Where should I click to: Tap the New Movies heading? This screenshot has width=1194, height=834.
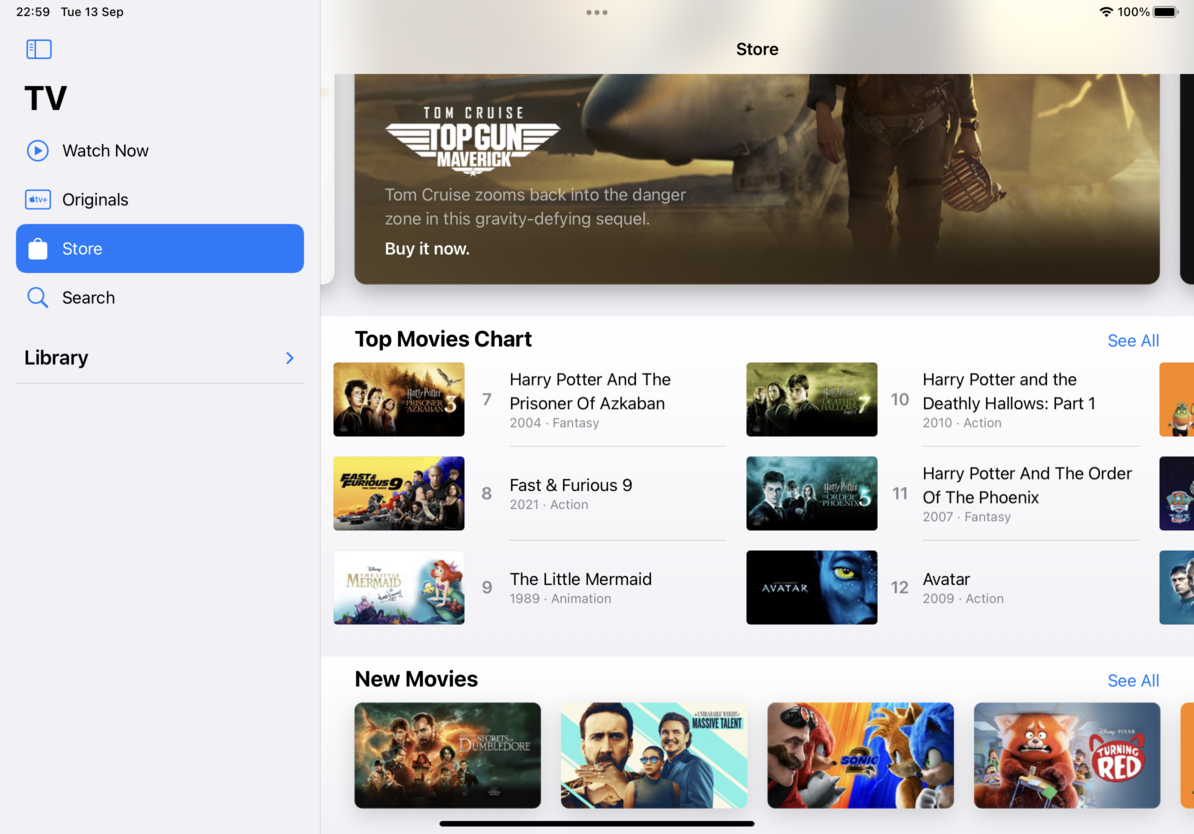tap(417, 679)
